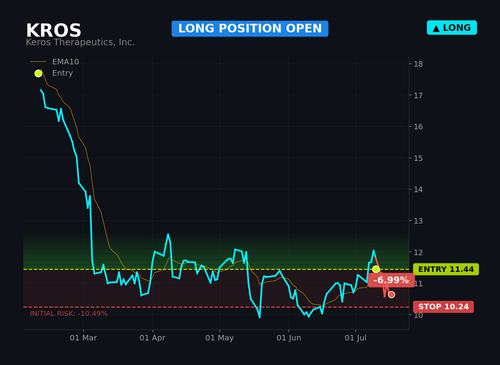
Task: Click the 13 price axis label
Action: pos(418,221)
